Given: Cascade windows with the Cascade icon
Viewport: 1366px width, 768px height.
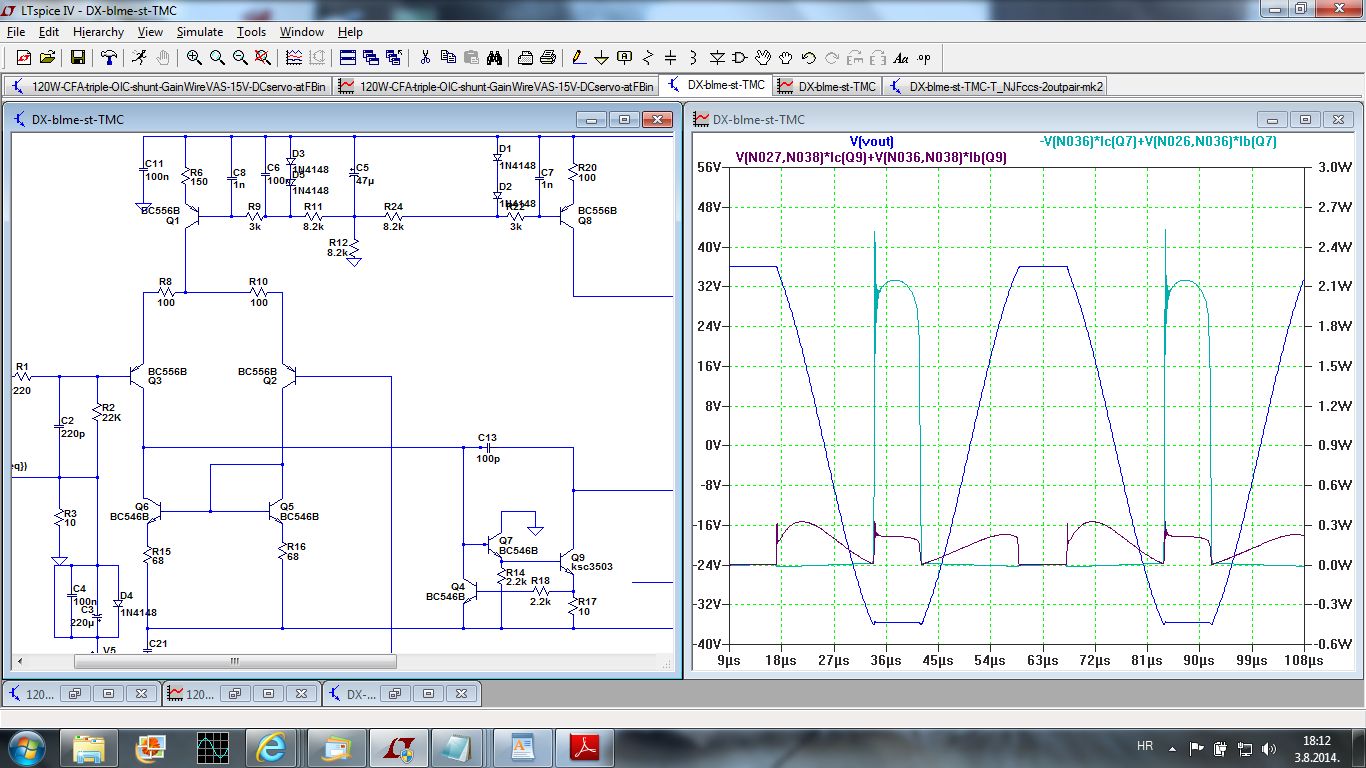Looking at the screenshot, I should [370, 57].
